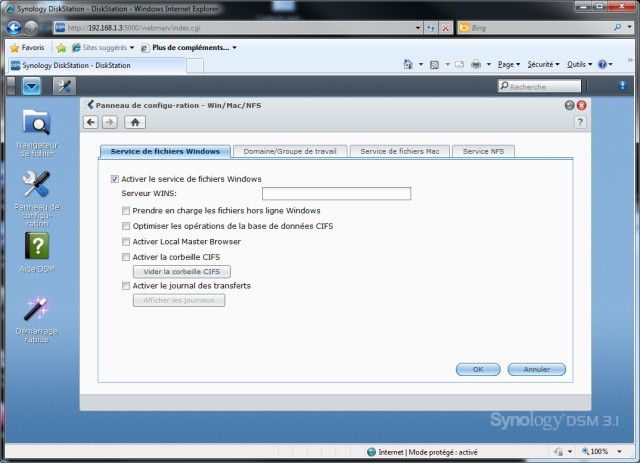Click Vider la corbeille CIFS button
Viewport: 640px width, 463px height.
[x=182, y=272]
